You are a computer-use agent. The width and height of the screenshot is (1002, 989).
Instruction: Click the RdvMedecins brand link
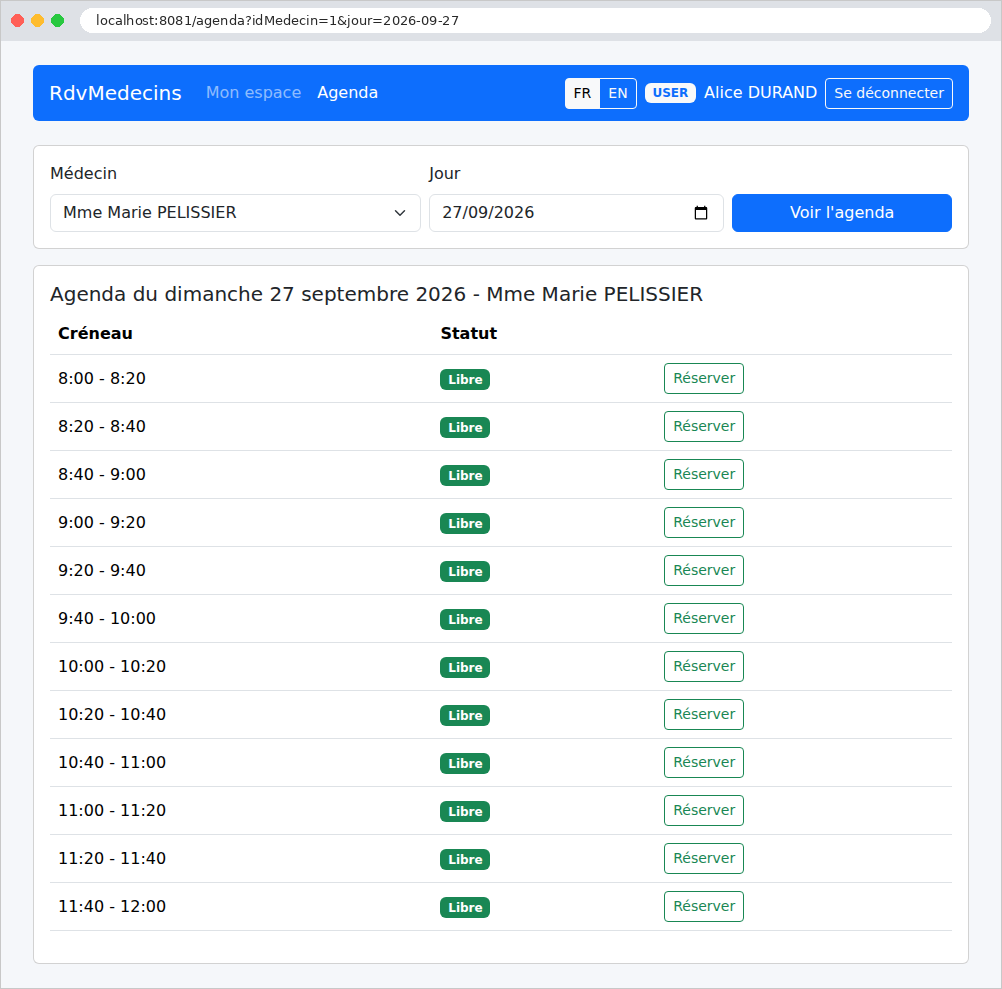[x=116, y=93]
